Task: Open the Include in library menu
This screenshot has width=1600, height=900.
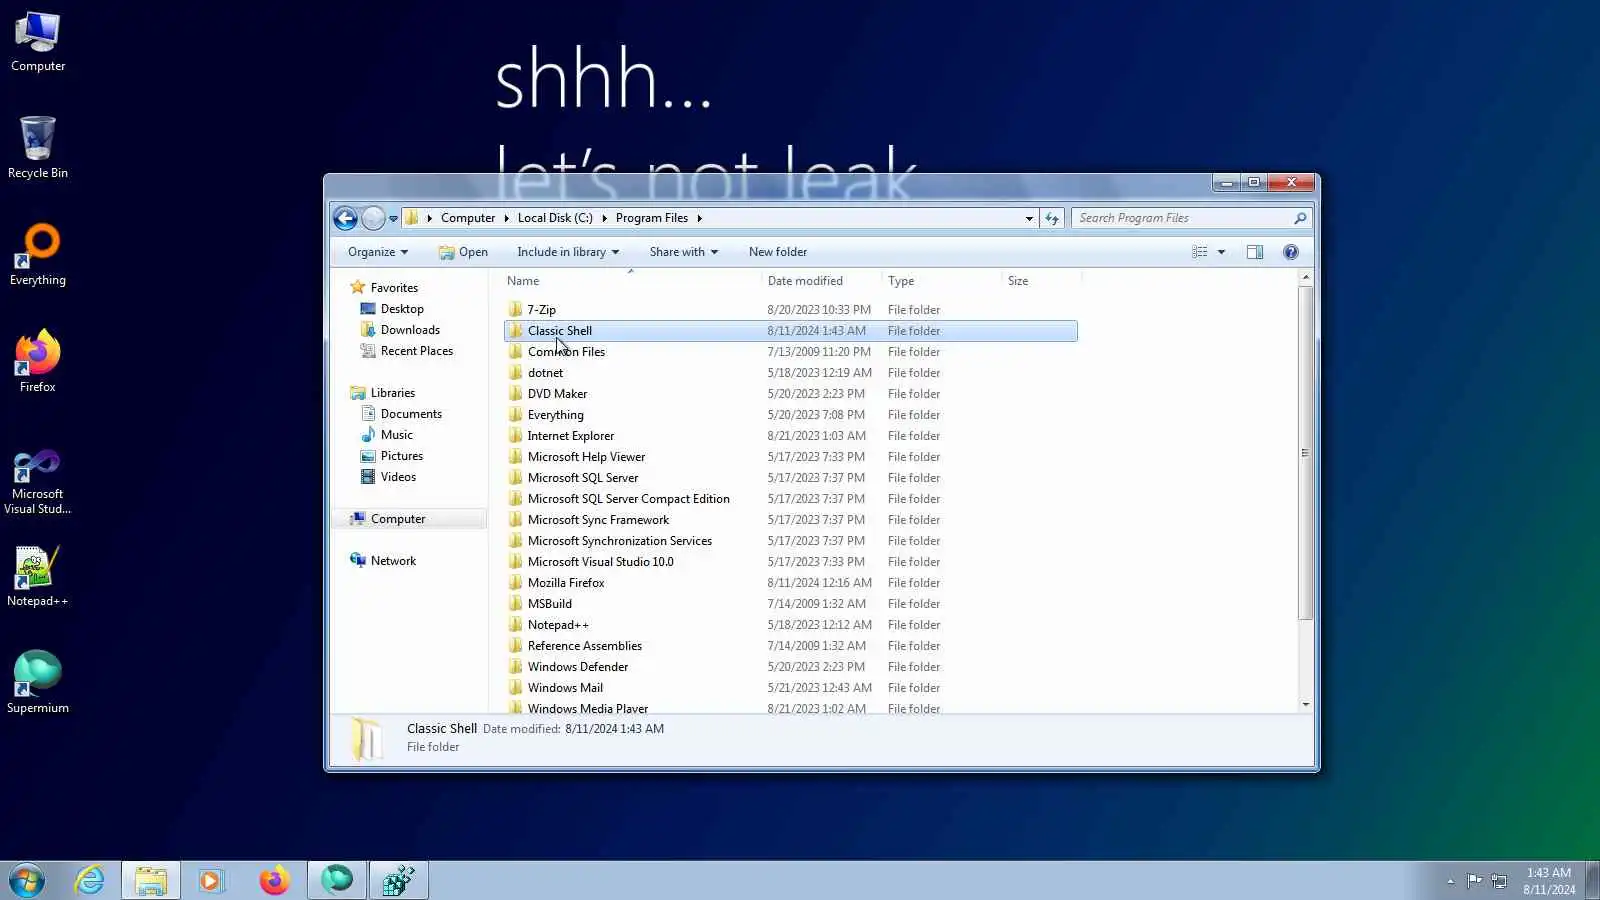Action: pyautogui.click(x=568, y=252)
